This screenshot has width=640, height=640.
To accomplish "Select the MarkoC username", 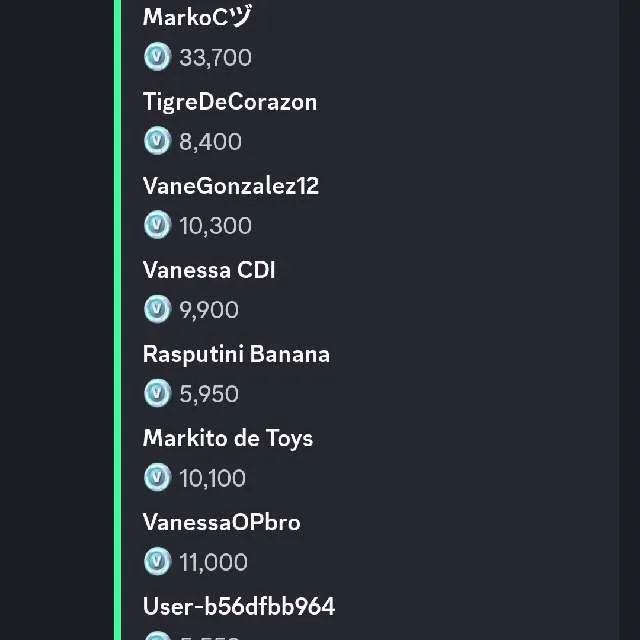I will tap(197, 17).
